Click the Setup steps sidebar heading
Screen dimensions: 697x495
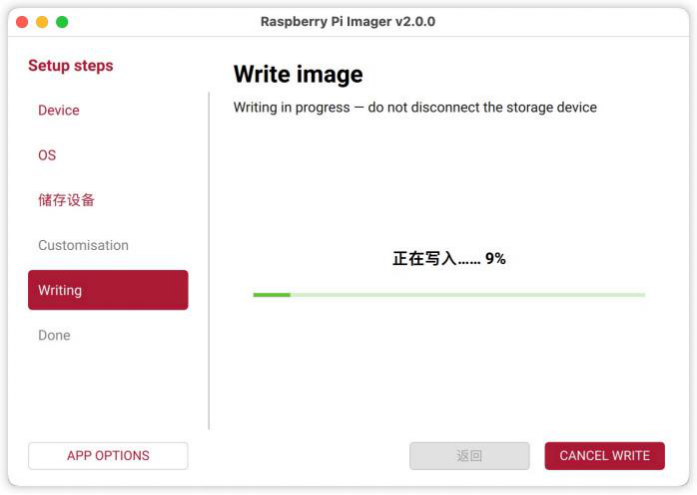[71, 66]
